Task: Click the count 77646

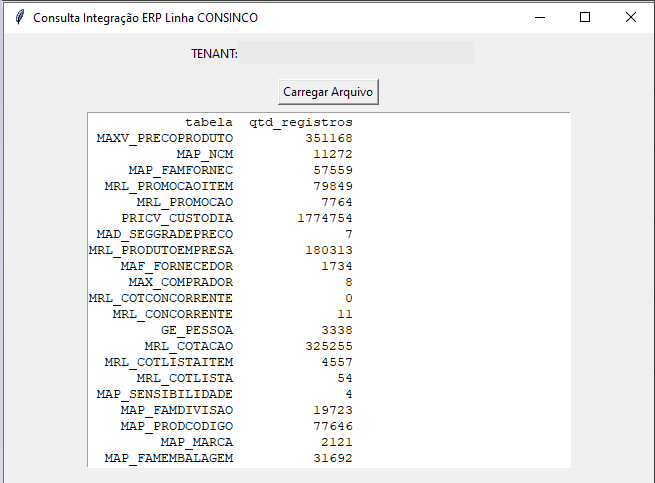Action: point(333,426)
